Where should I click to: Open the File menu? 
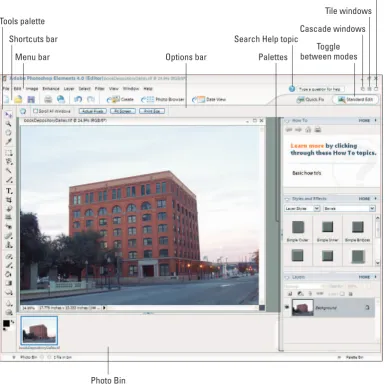click(6, 89)
